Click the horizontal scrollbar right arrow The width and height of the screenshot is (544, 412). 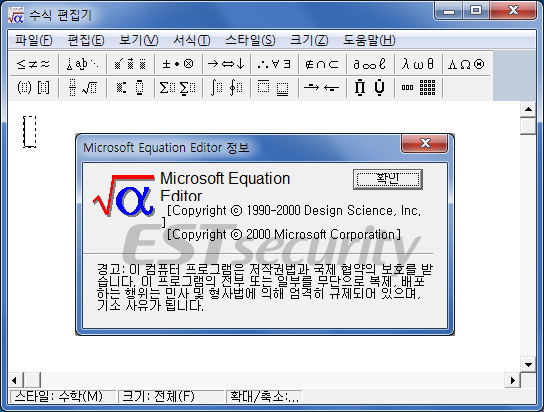pos(513,380)
